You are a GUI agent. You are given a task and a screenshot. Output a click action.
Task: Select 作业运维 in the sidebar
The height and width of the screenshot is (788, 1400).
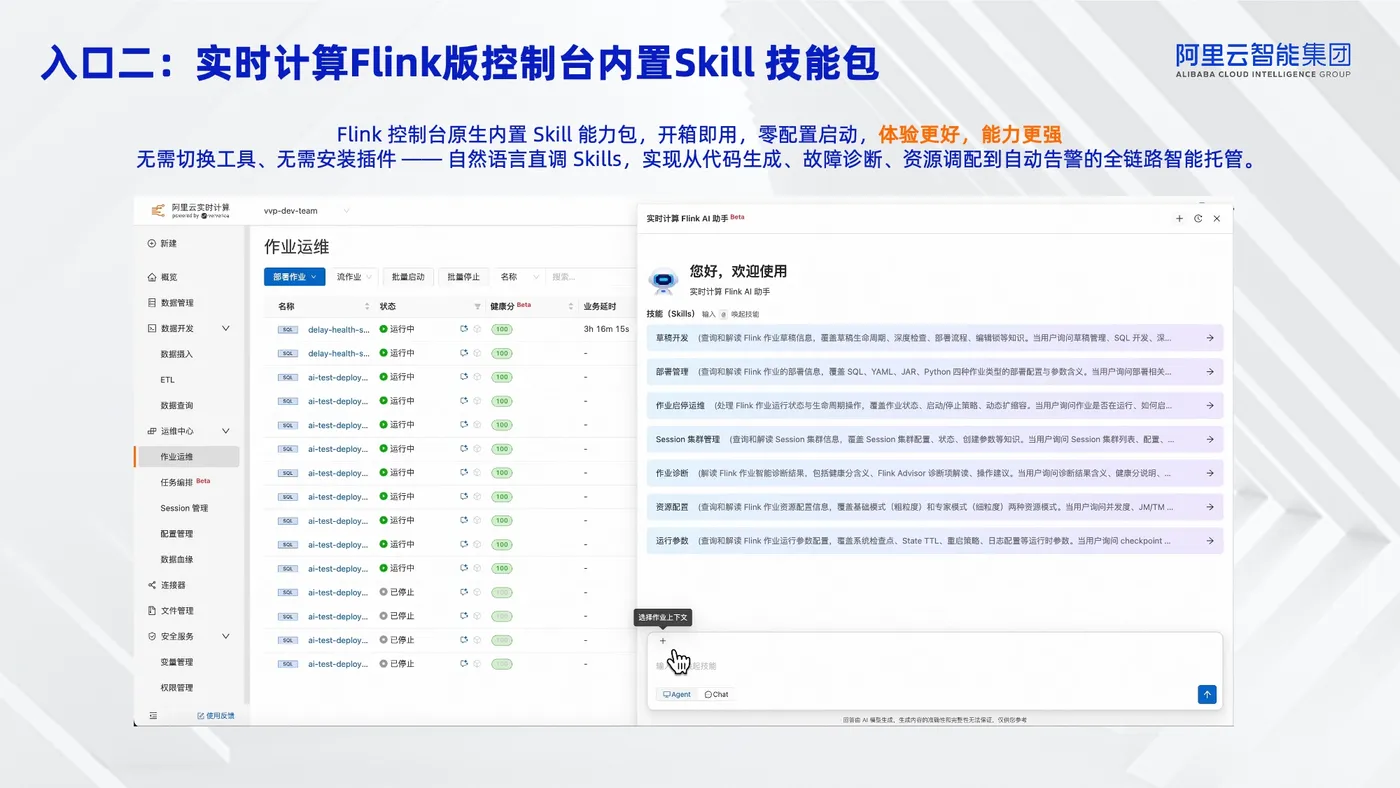point(187,457)
